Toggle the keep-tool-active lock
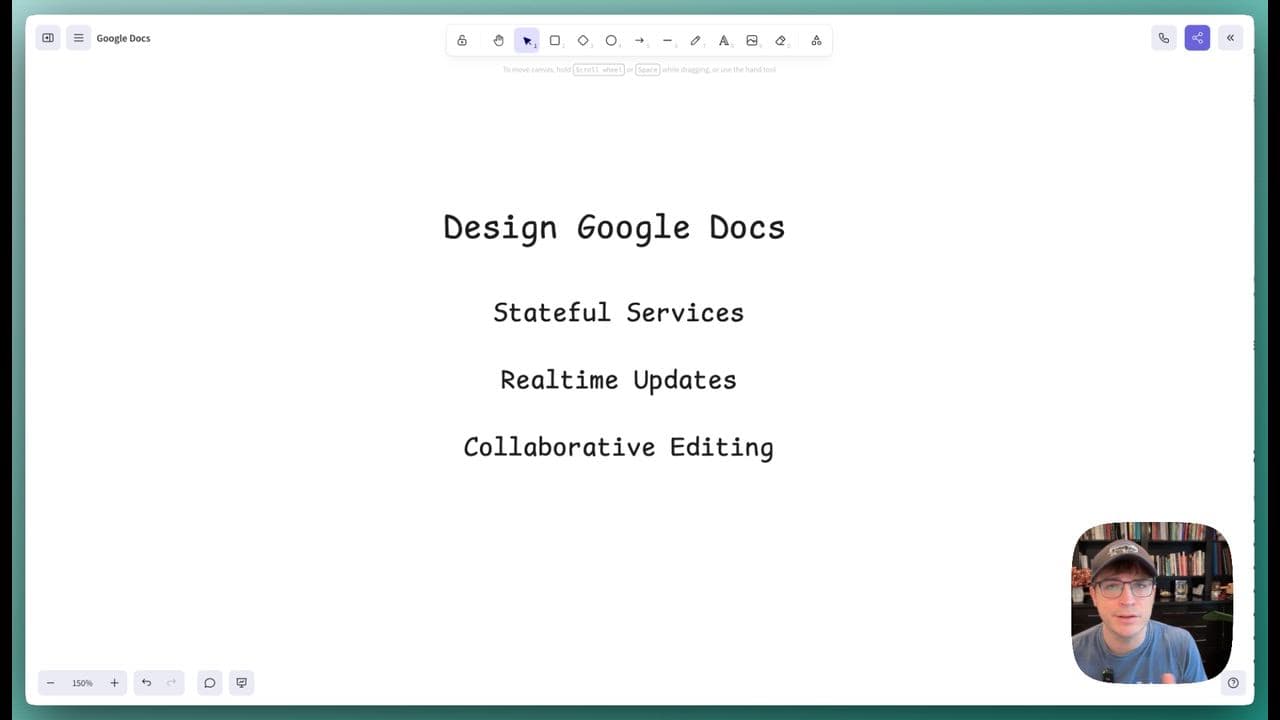This screenshot has height=720, width=1280. (x=462, y=40)
